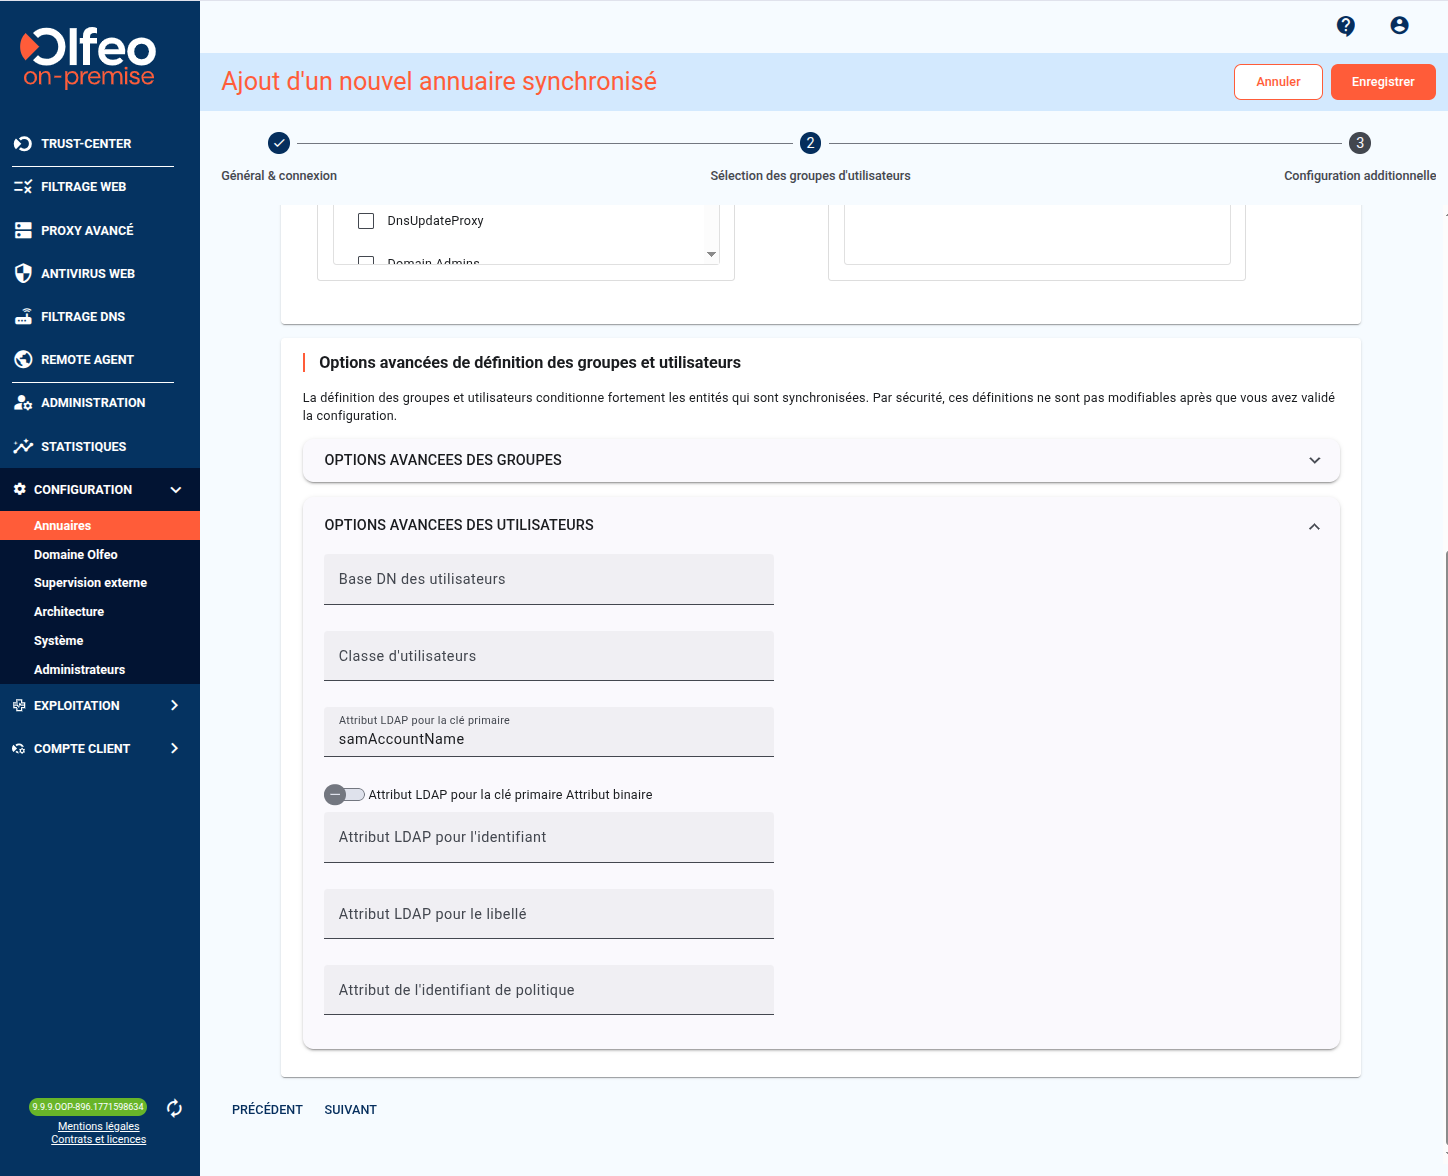Open Filtrage Web from sidebar icon
The height and width of the screenshot is (1176, 1448).
coord(23,187)
